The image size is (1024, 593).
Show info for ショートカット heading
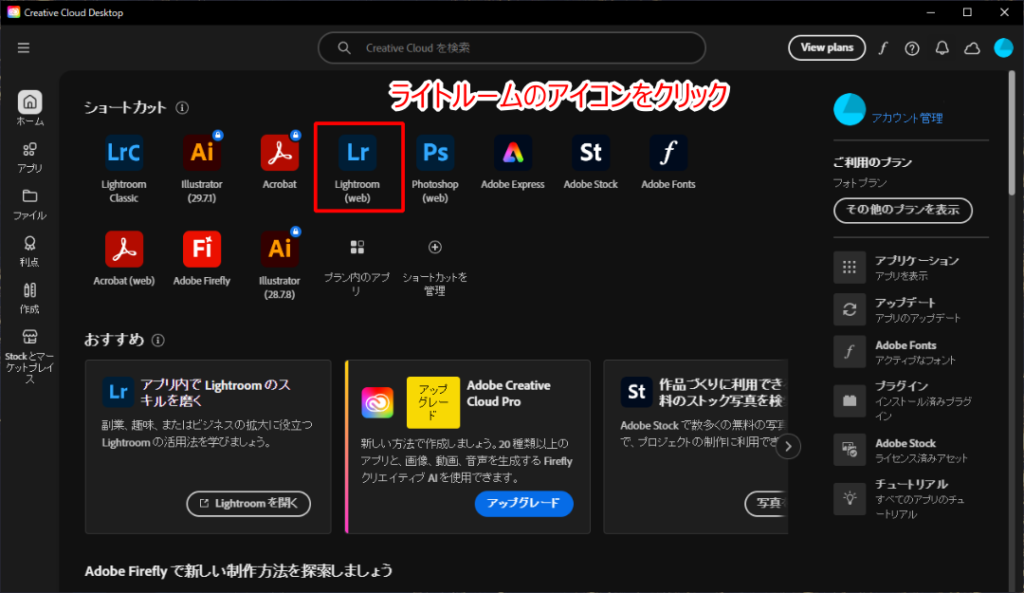pos(183,108)
